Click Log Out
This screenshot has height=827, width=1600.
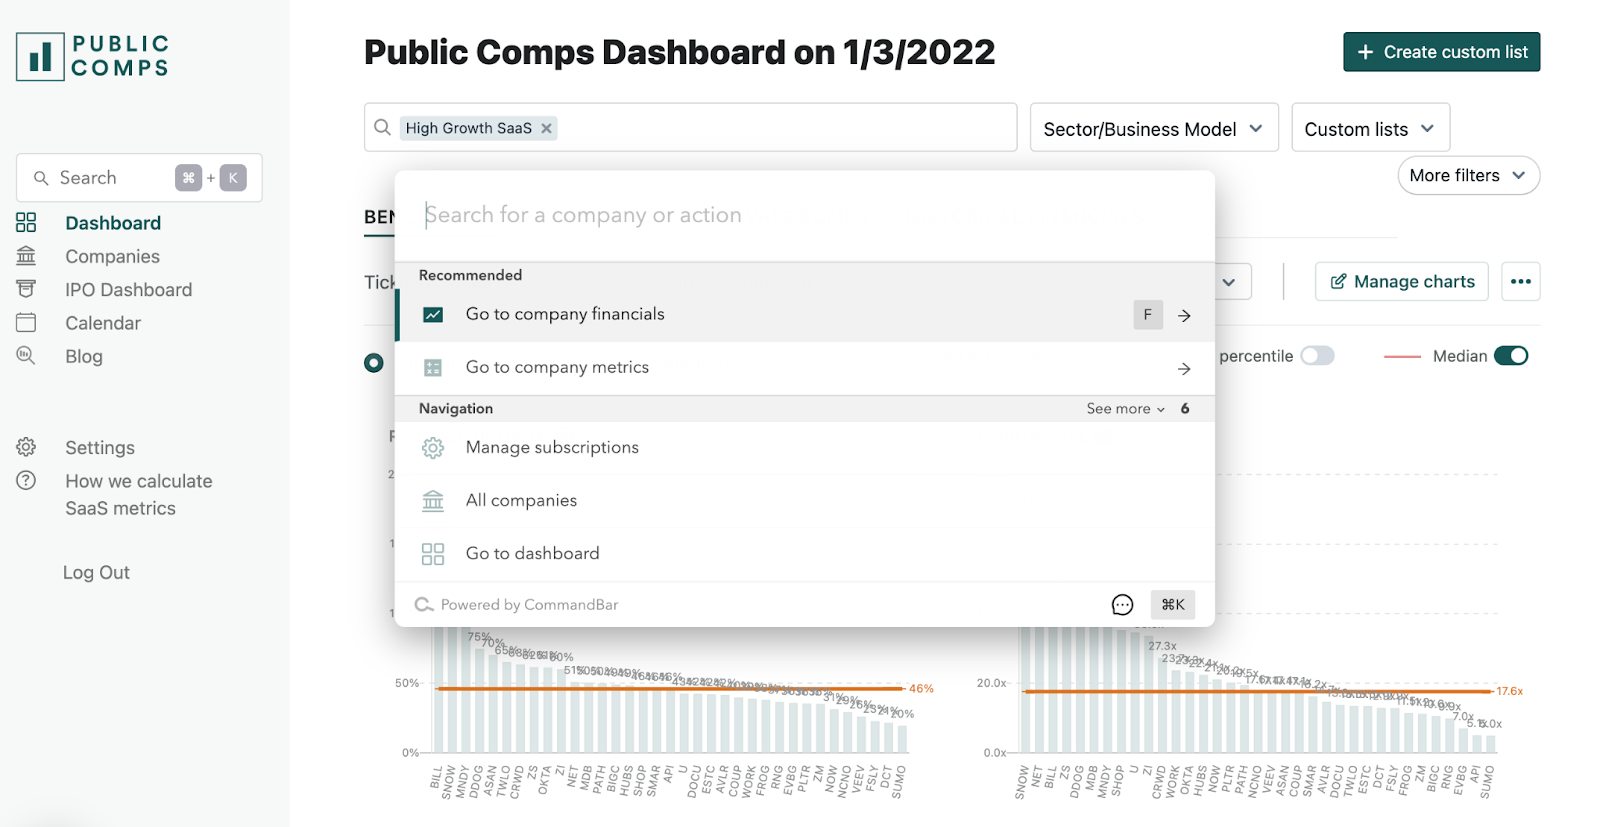96,573
